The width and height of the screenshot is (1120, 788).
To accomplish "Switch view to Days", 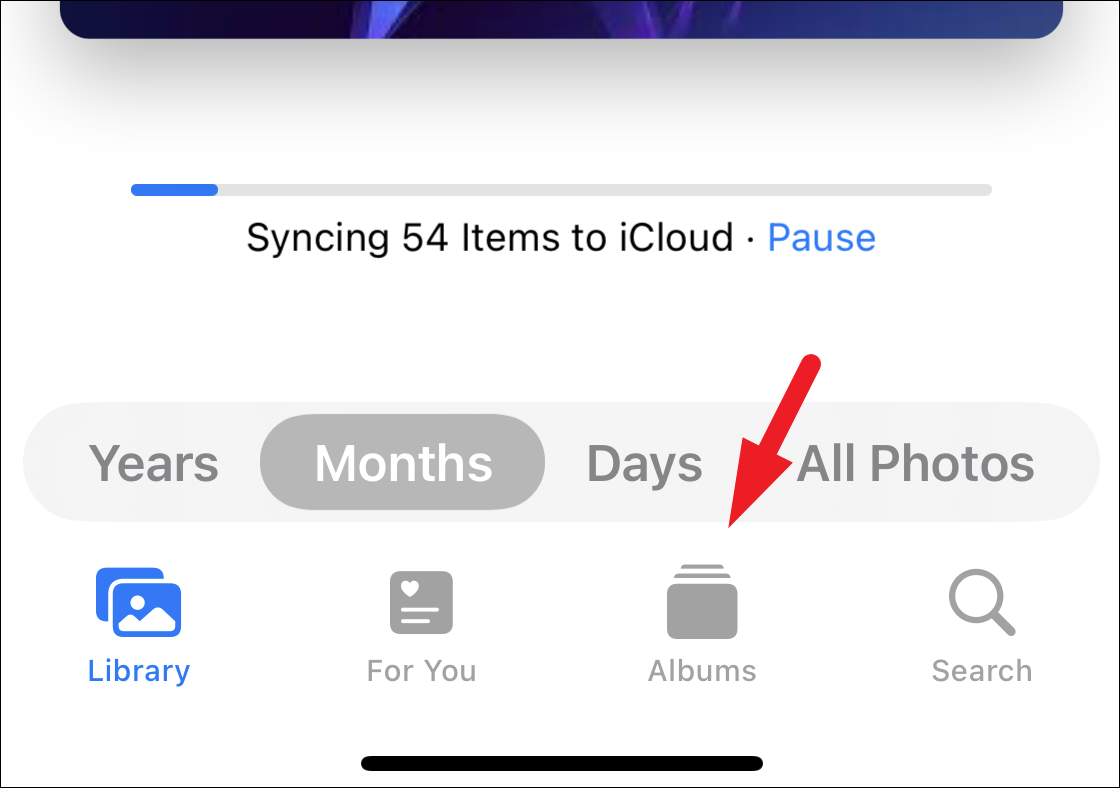I will [644, 465].
